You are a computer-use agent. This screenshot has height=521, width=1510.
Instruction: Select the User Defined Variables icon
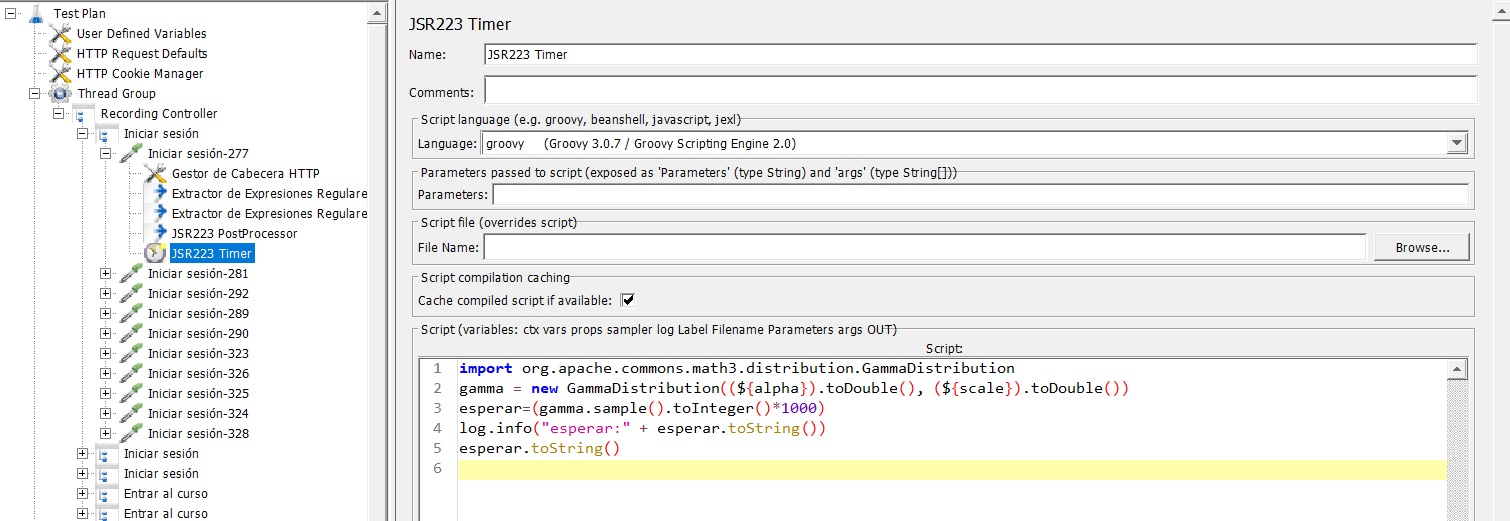point(61,34)
